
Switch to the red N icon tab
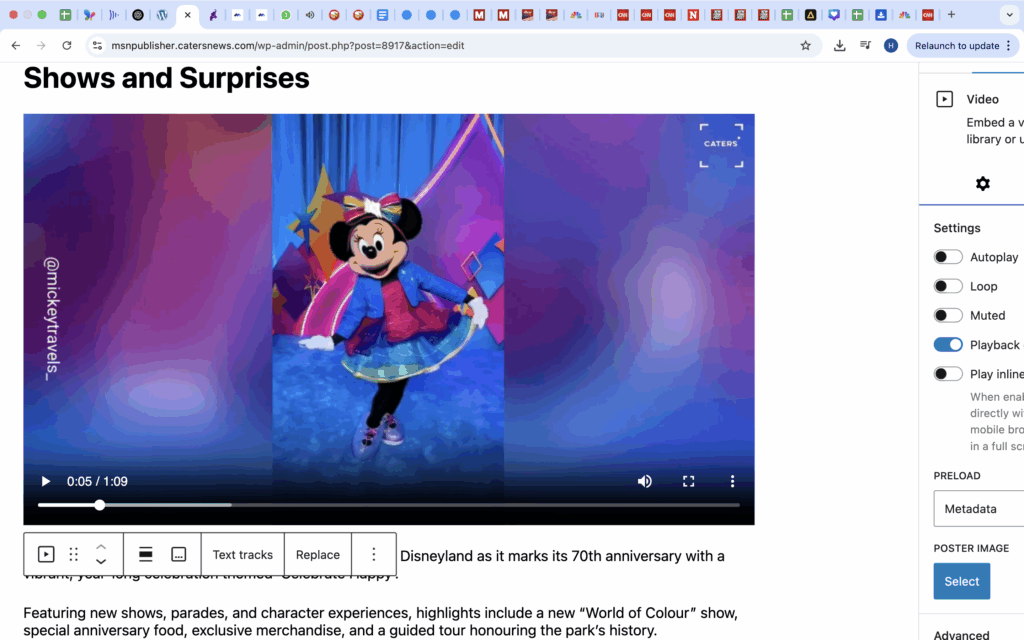pyautogui.click(x=693, y=14)
